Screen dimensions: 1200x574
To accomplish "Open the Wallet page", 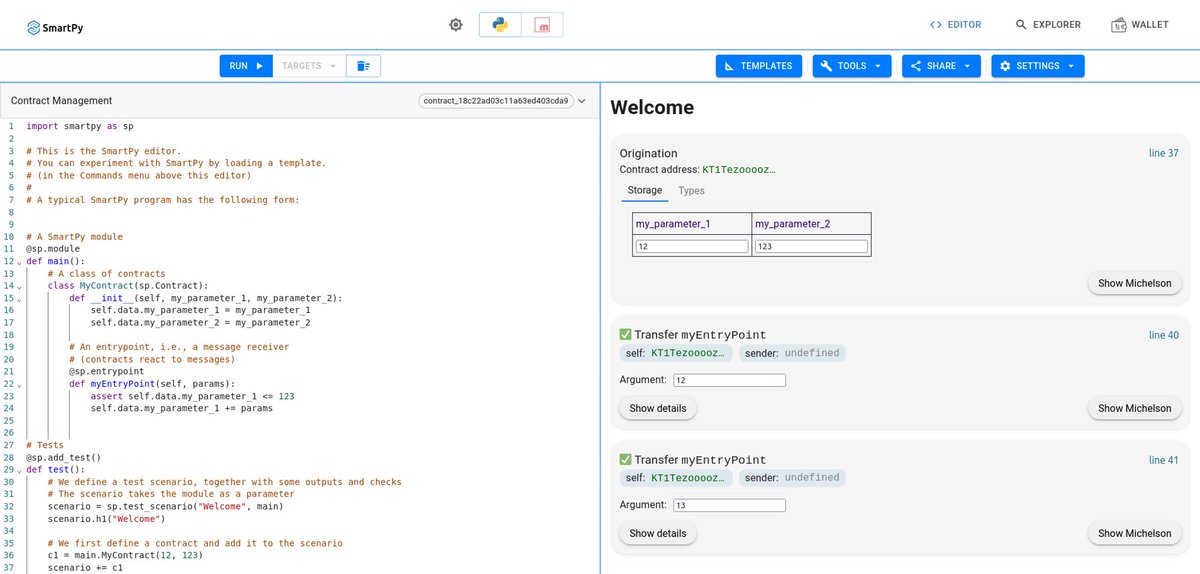I will coord(1140,25).
